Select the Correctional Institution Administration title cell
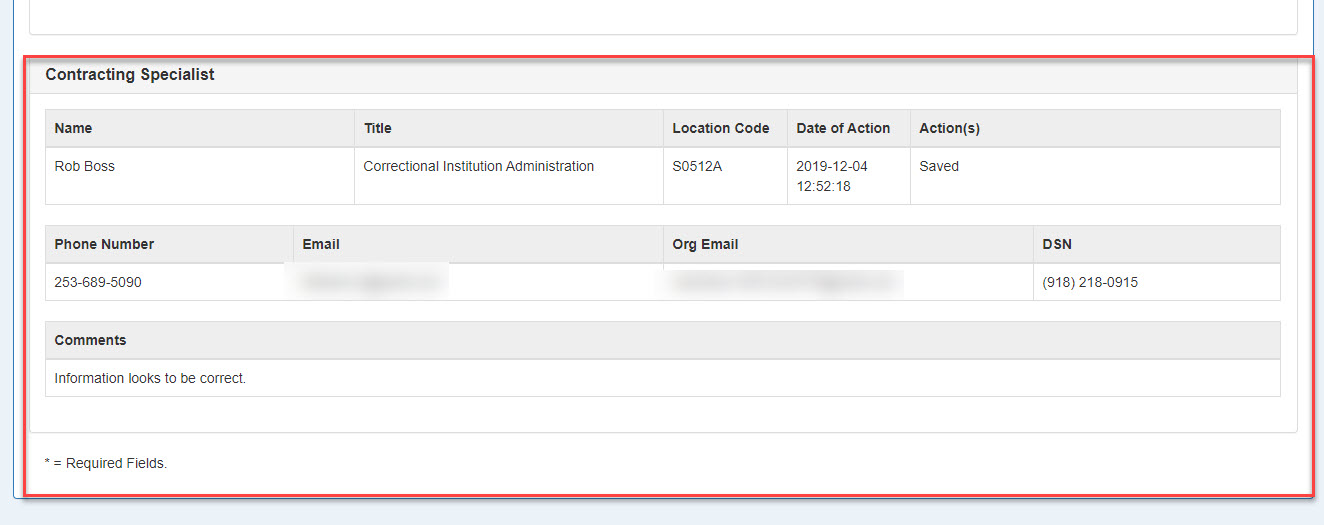The image size is (1324, 525). click(478, 167)
